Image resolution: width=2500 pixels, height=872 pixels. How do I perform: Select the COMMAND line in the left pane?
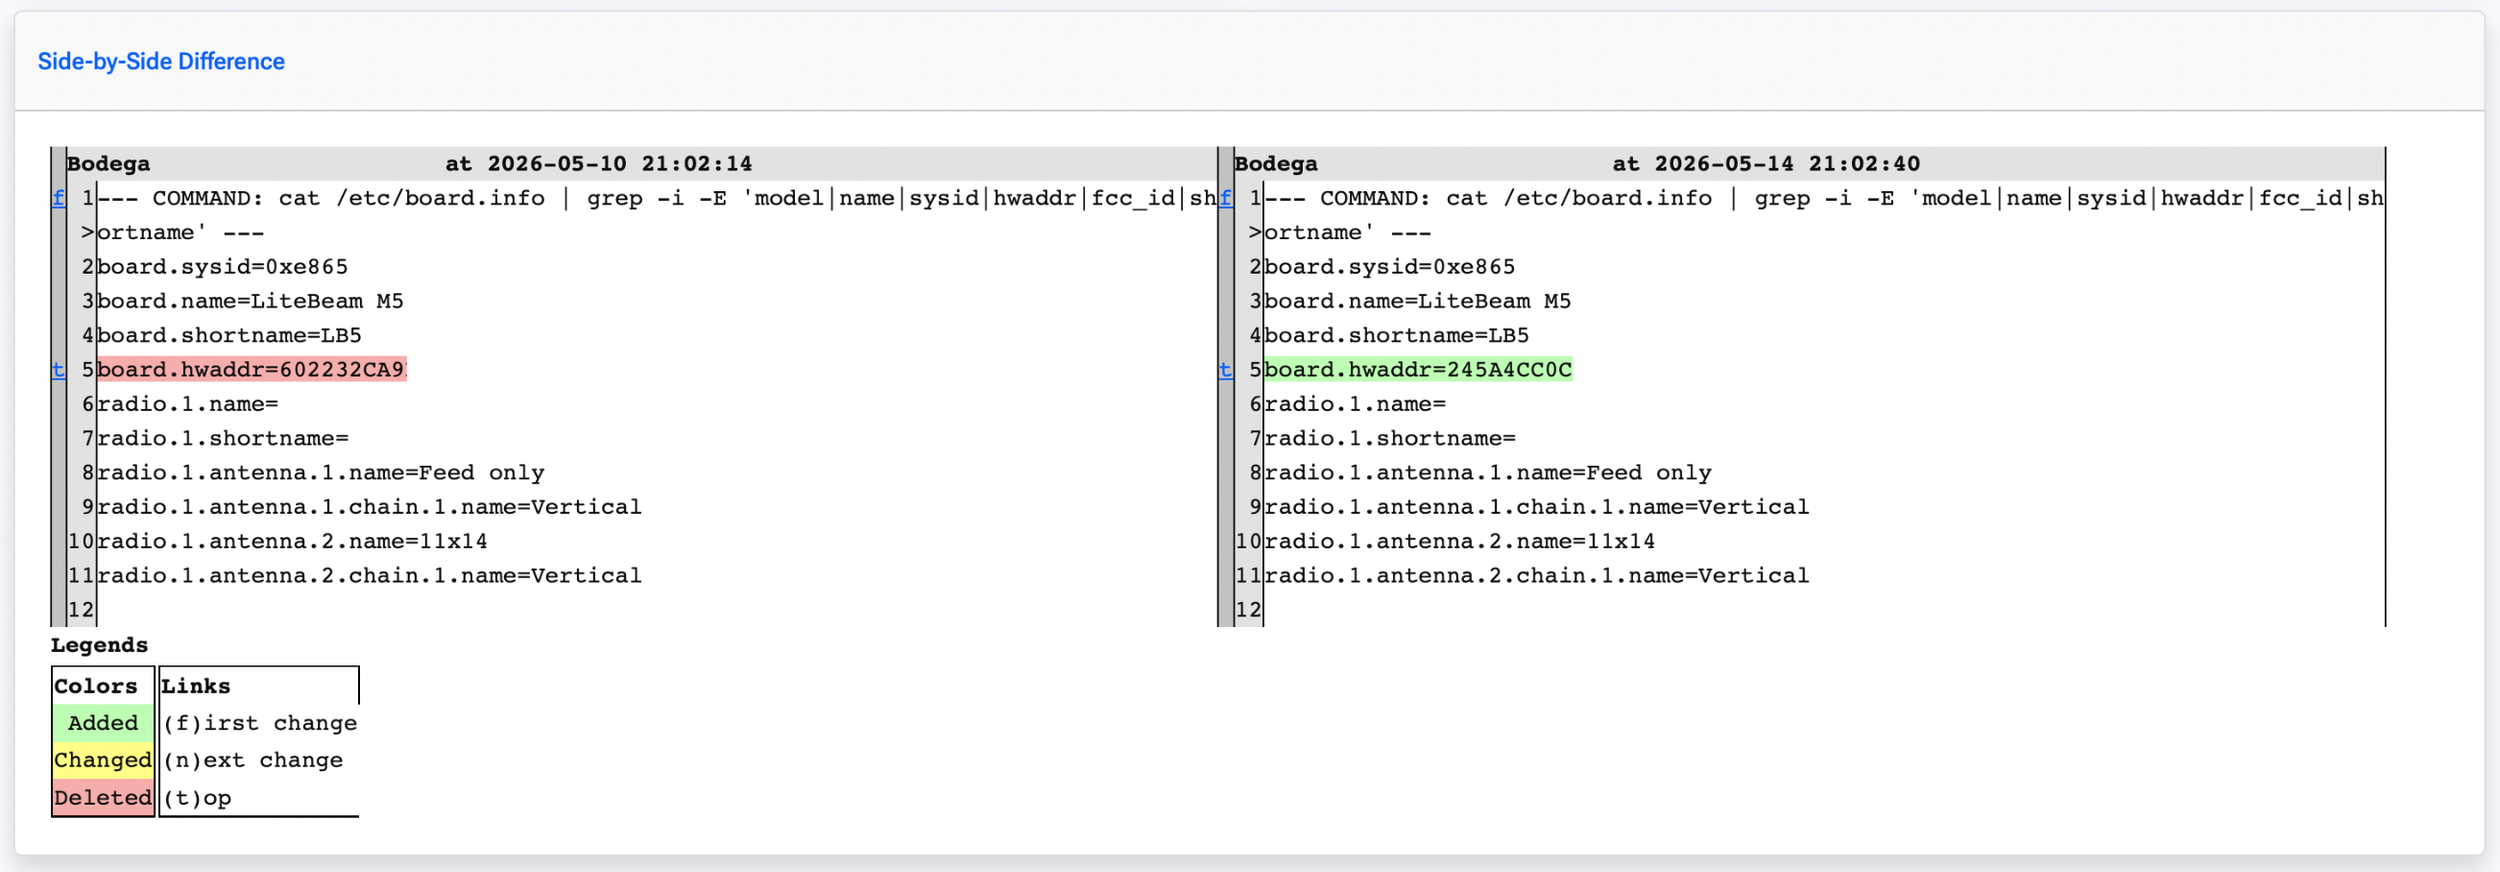pos(657,198)
